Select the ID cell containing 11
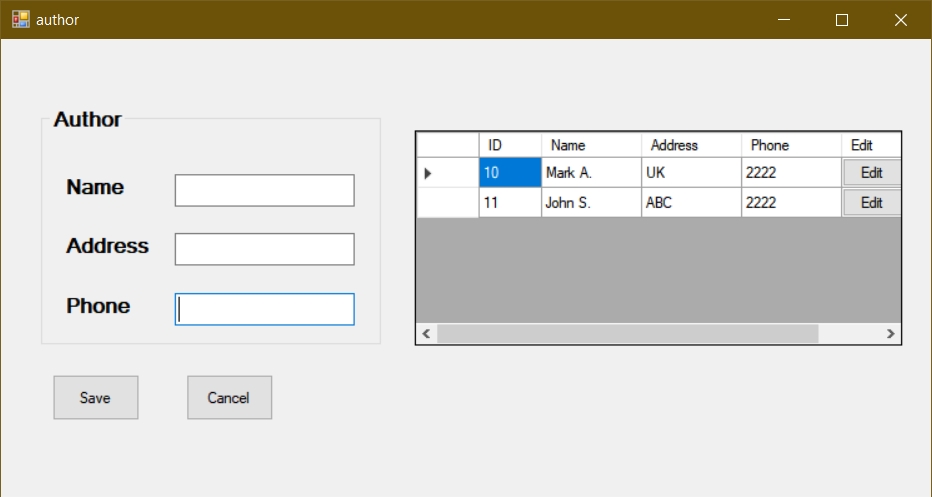 point(510,203)
